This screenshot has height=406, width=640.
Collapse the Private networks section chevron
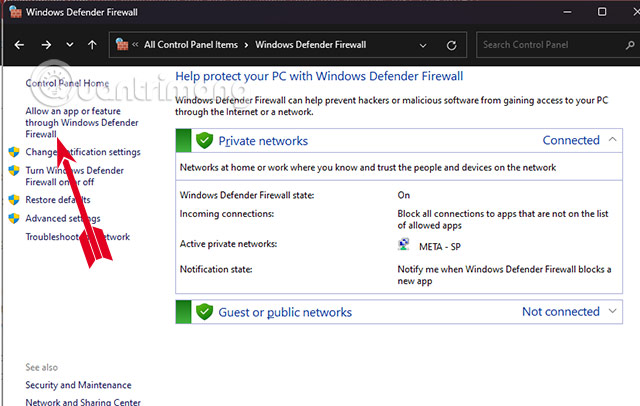[x=612, y=140]
